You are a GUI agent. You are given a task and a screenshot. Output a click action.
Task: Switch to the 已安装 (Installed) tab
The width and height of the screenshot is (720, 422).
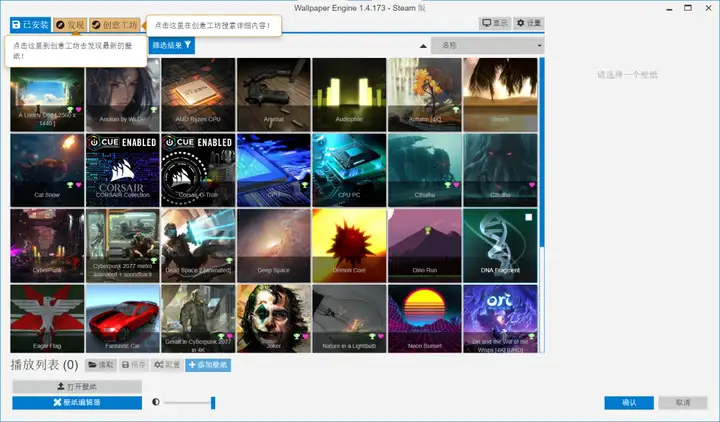(x=30, y=25)
